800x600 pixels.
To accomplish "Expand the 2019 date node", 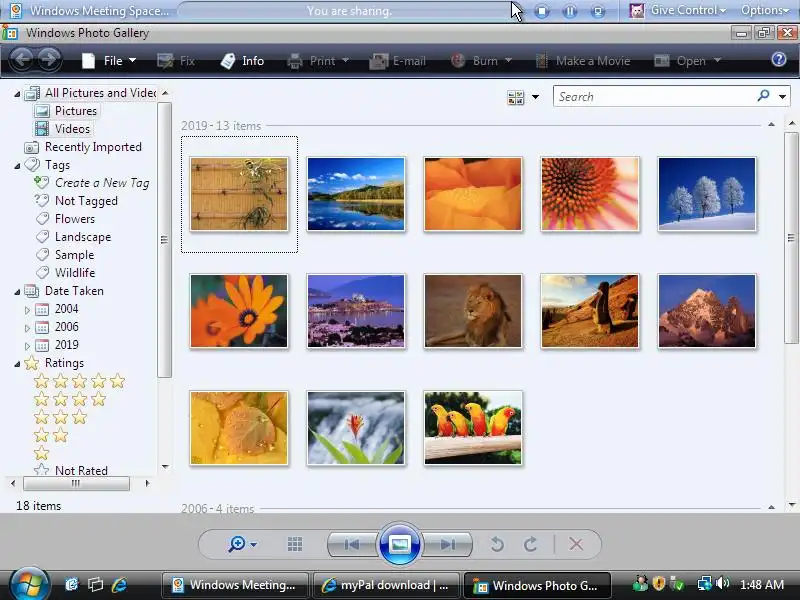I will [27, 345].
